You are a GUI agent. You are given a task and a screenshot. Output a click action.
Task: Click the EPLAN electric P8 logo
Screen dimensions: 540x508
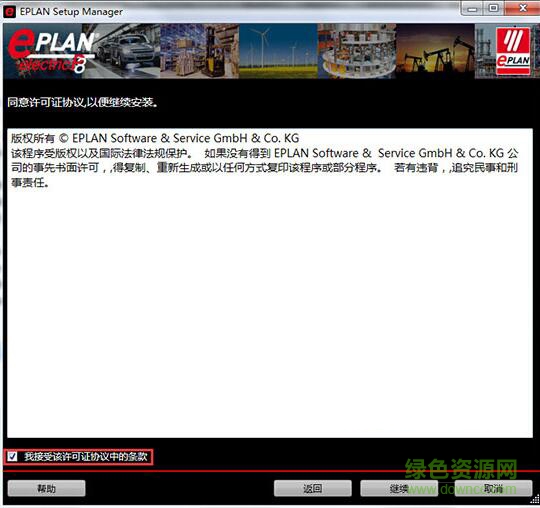click(52, 51)
